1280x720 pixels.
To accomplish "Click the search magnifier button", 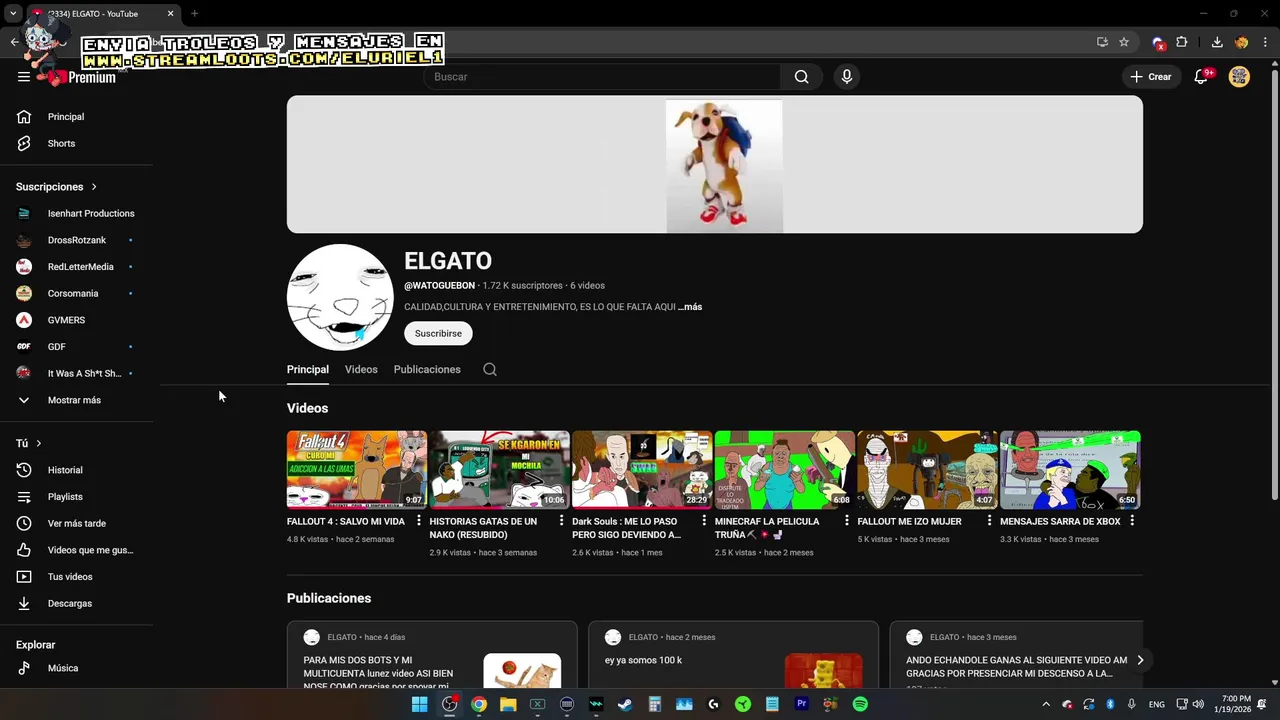I will click(801, 77).
